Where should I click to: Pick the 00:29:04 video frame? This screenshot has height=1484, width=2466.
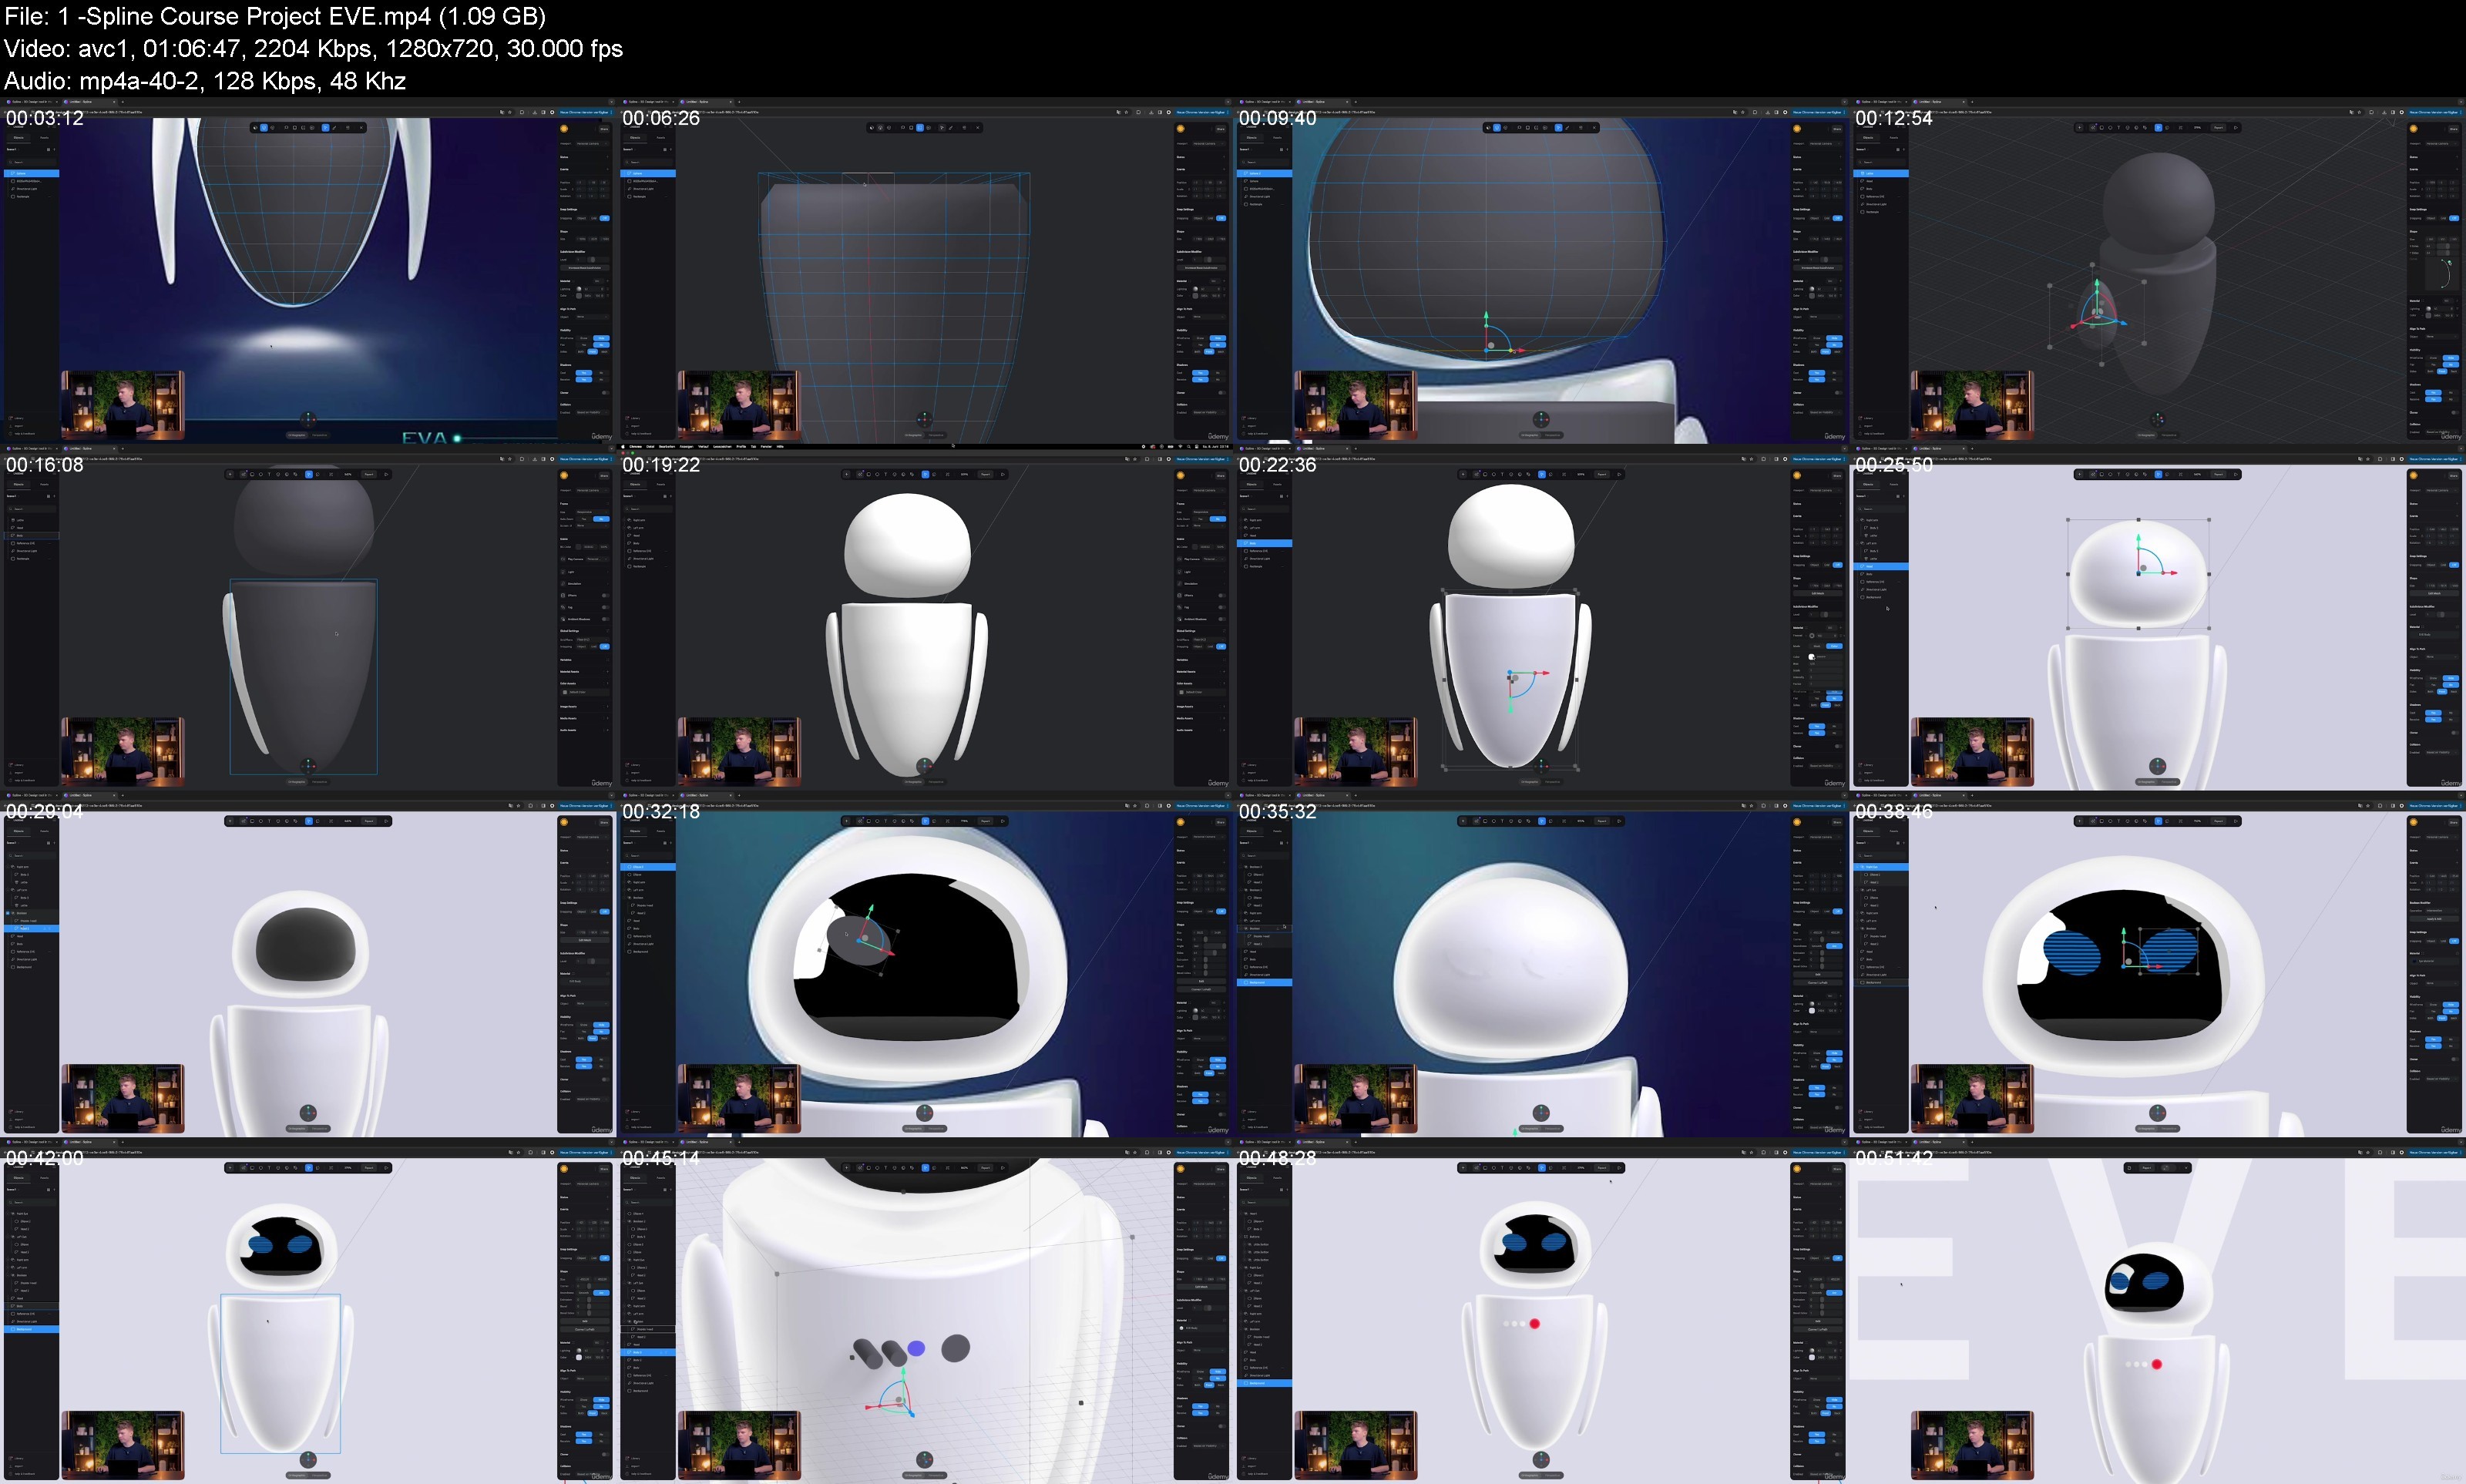pyautogui.click(x=308, y=964)
